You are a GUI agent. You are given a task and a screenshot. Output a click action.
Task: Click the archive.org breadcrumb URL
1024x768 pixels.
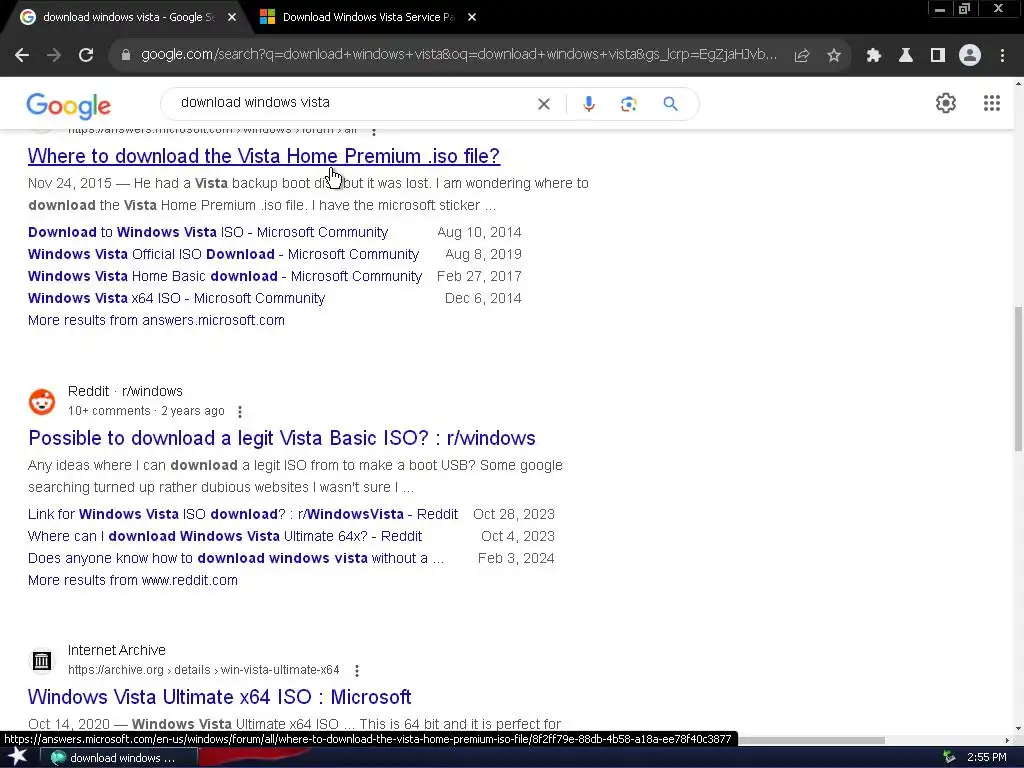pyautogui.click(x=204, y=670)
